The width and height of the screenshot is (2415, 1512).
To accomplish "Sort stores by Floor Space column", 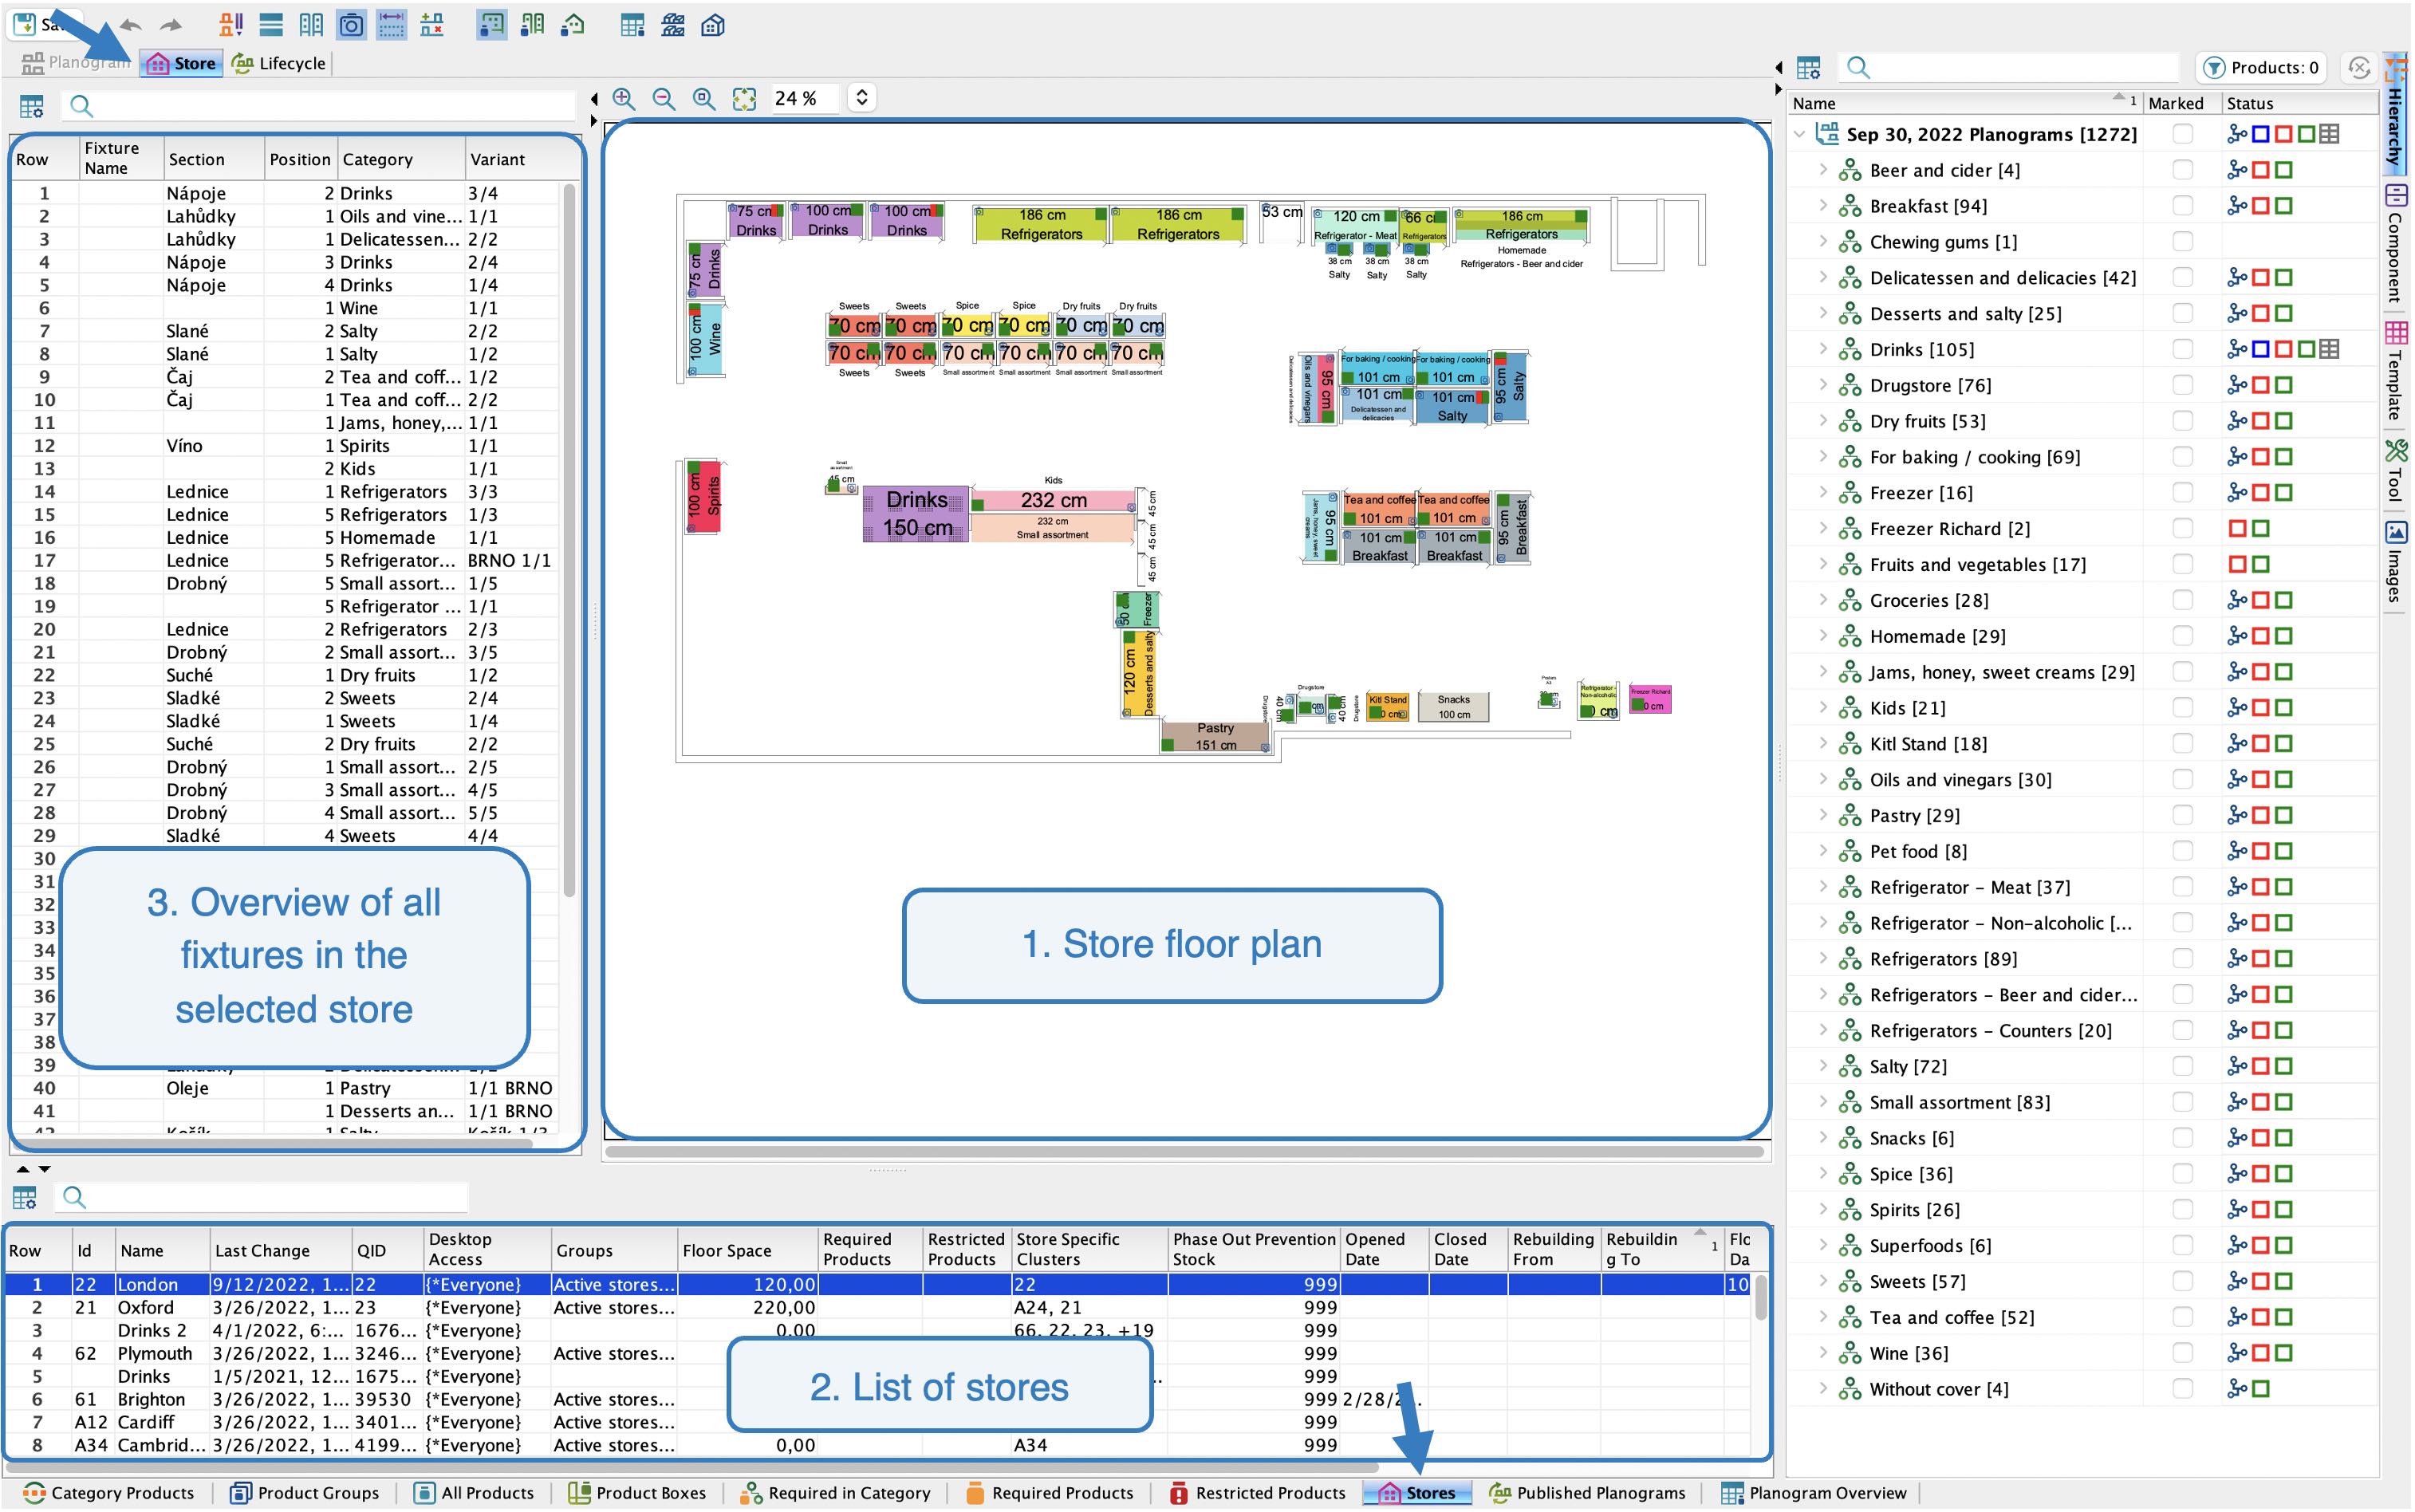I will click(747, 1250).
